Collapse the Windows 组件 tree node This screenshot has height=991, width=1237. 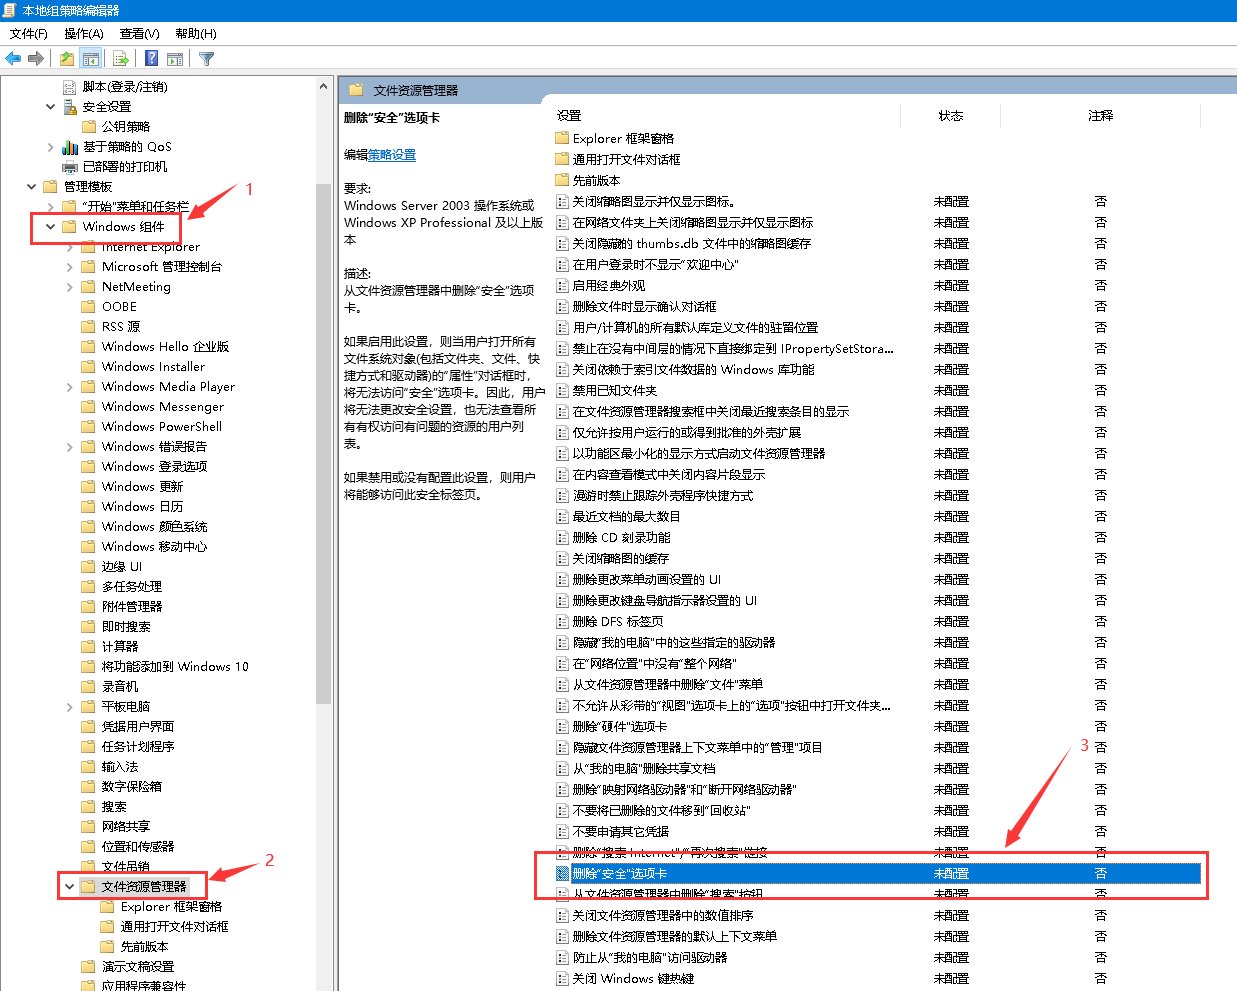click(50, 226)
